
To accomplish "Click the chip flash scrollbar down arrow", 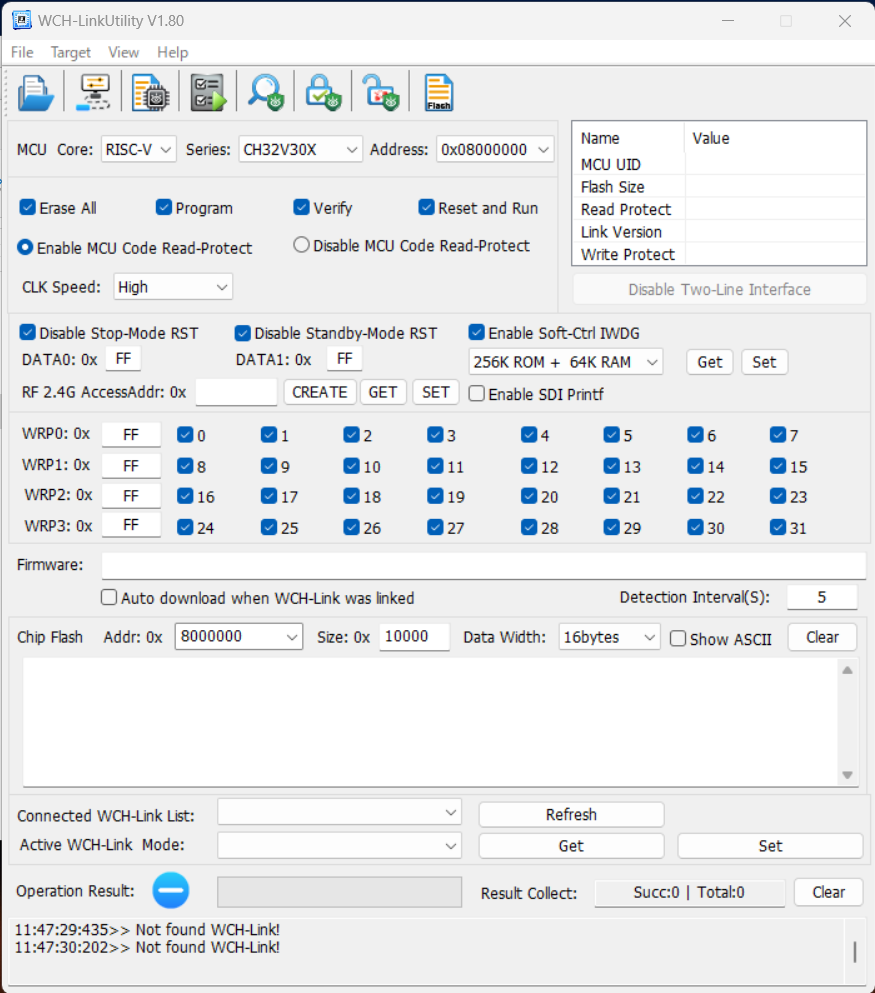I will [x=847, y=775].
